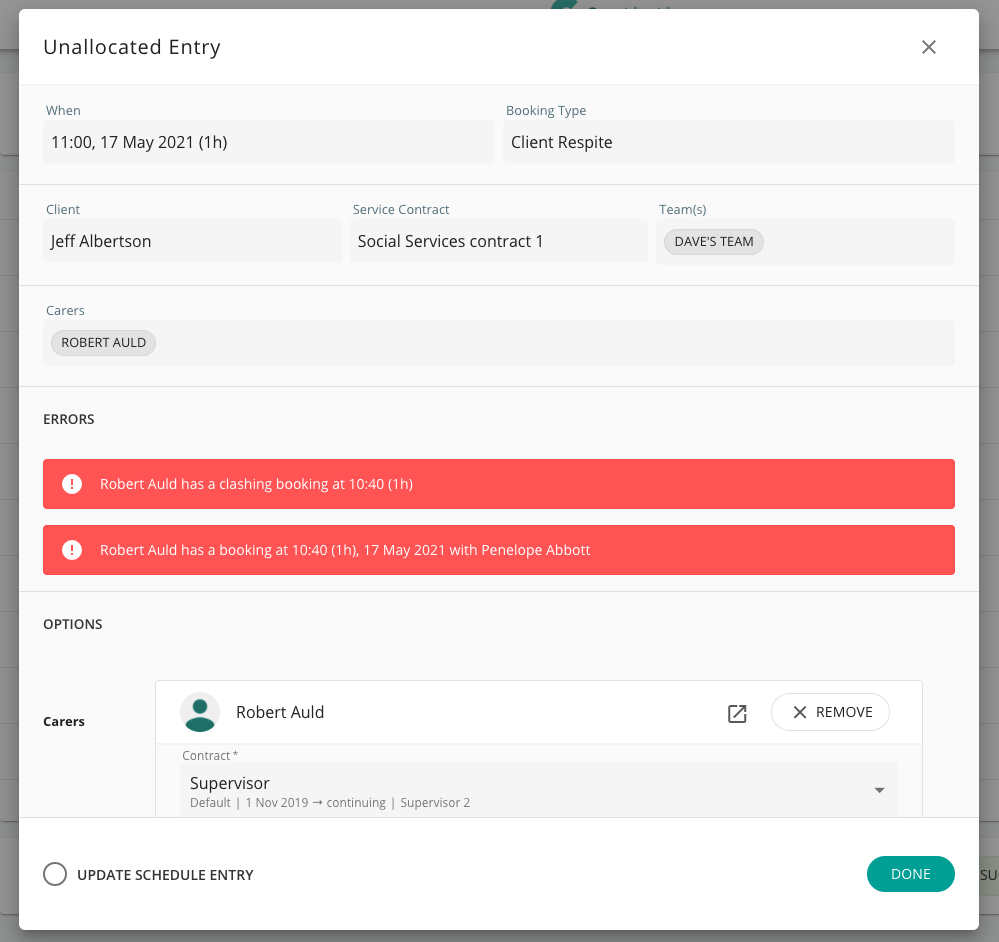This screenshot has height=942, width=999.
Task: Click the X icon inside the Remove button
Action: 799,712
